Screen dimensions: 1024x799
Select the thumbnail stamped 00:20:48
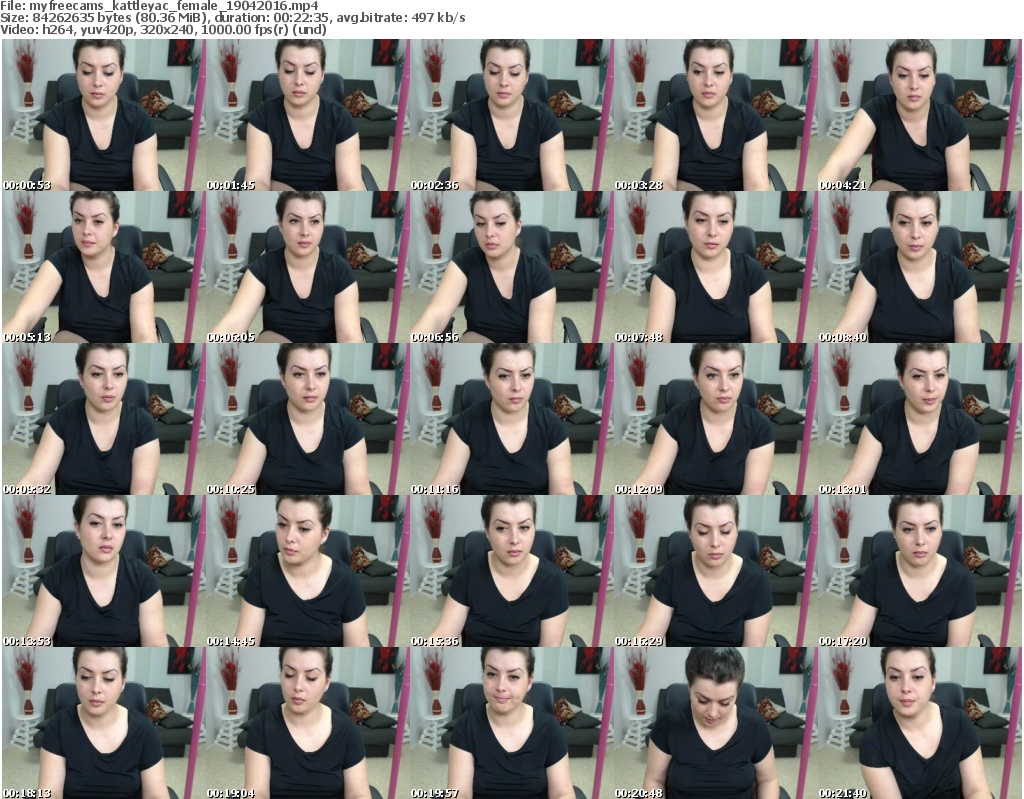[x=715, y=723]
